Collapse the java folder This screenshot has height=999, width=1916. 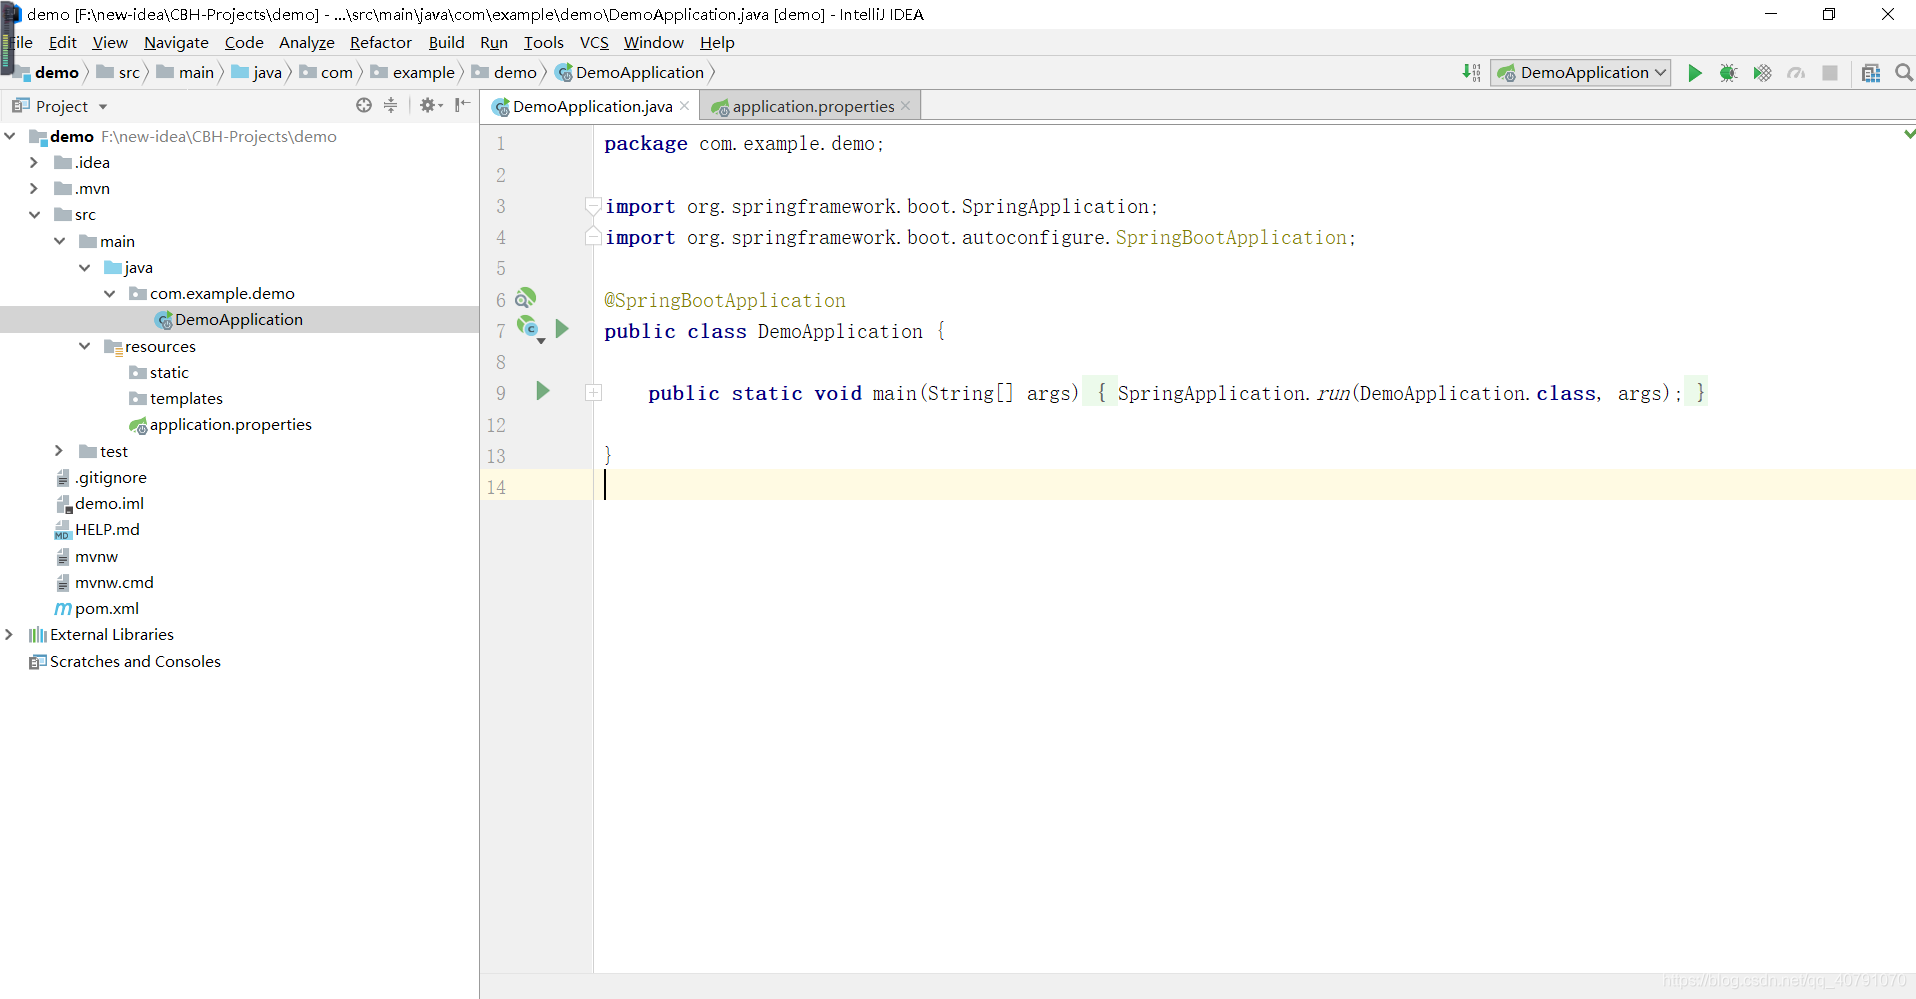tap(84, 267)
